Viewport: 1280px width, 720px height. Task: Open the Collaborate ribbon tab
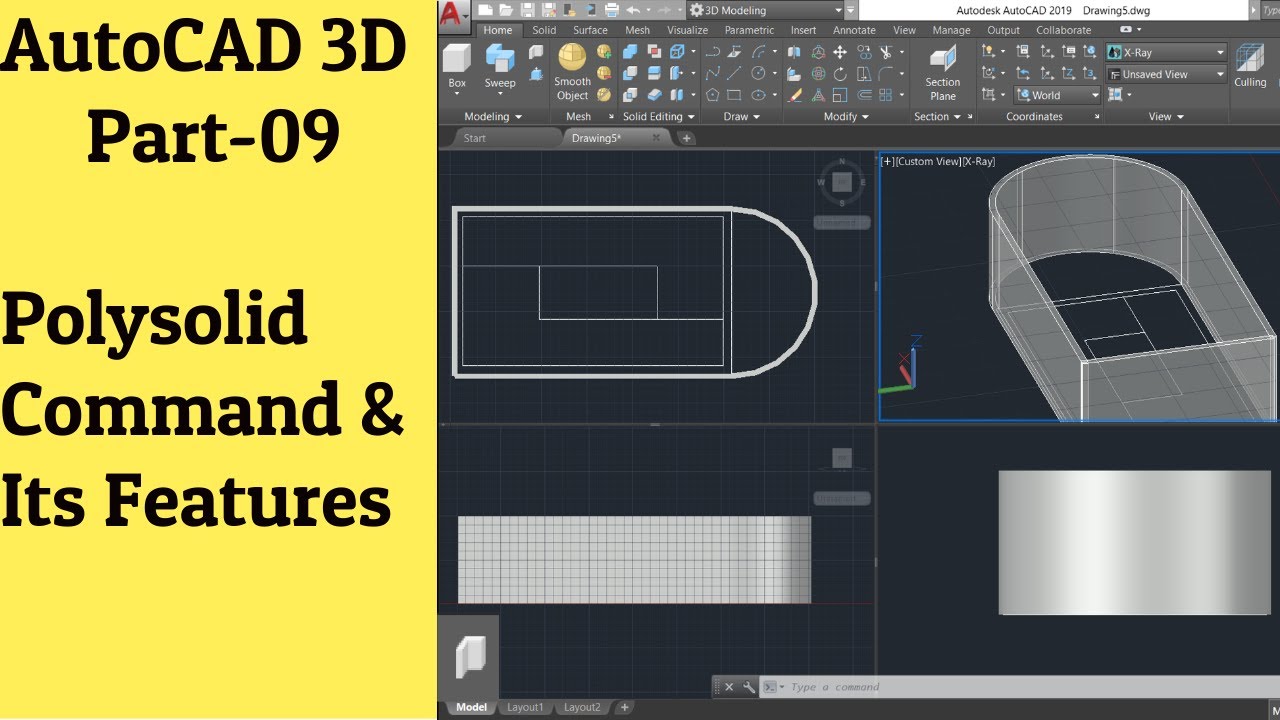tap(1063, 30)
